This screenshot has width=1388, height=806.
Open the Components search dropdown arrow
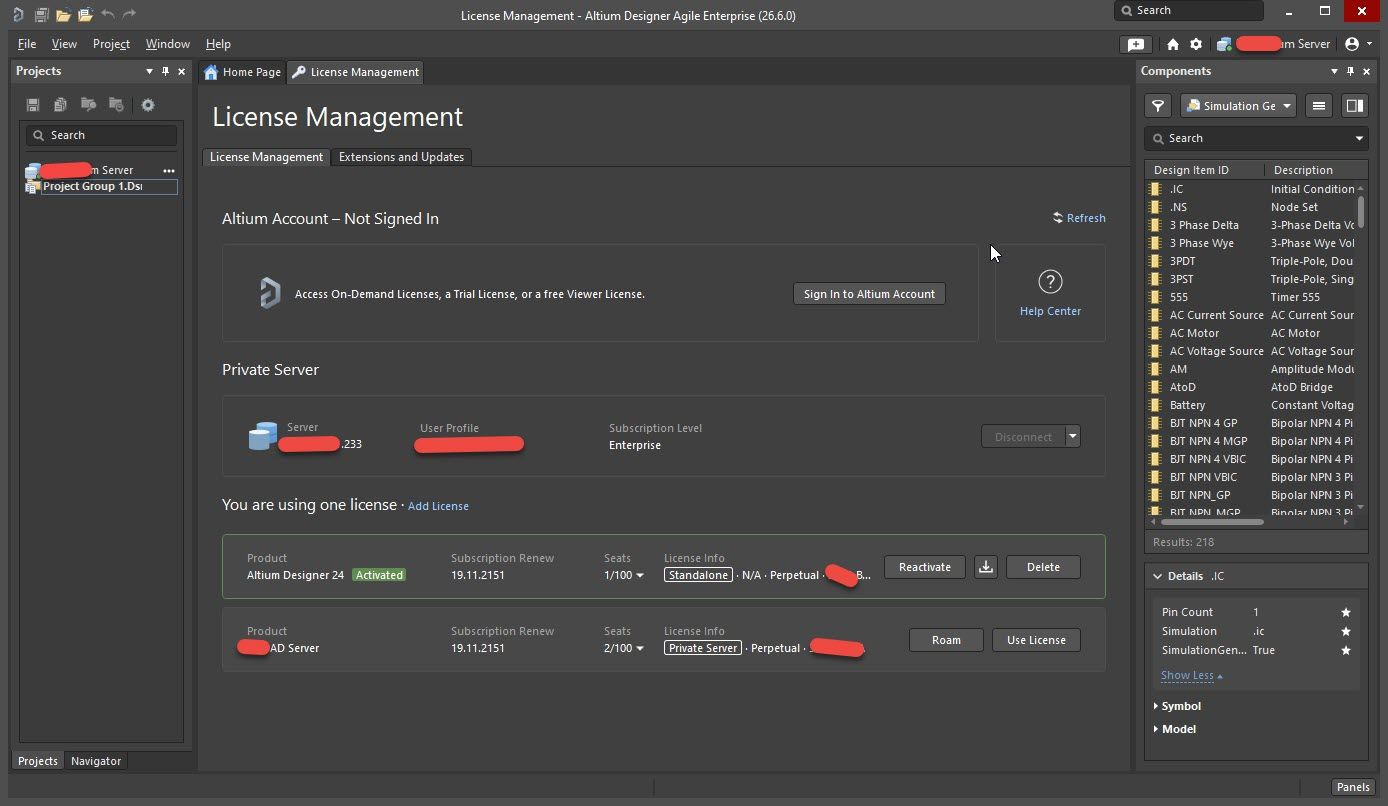(x=1359, y=138)
